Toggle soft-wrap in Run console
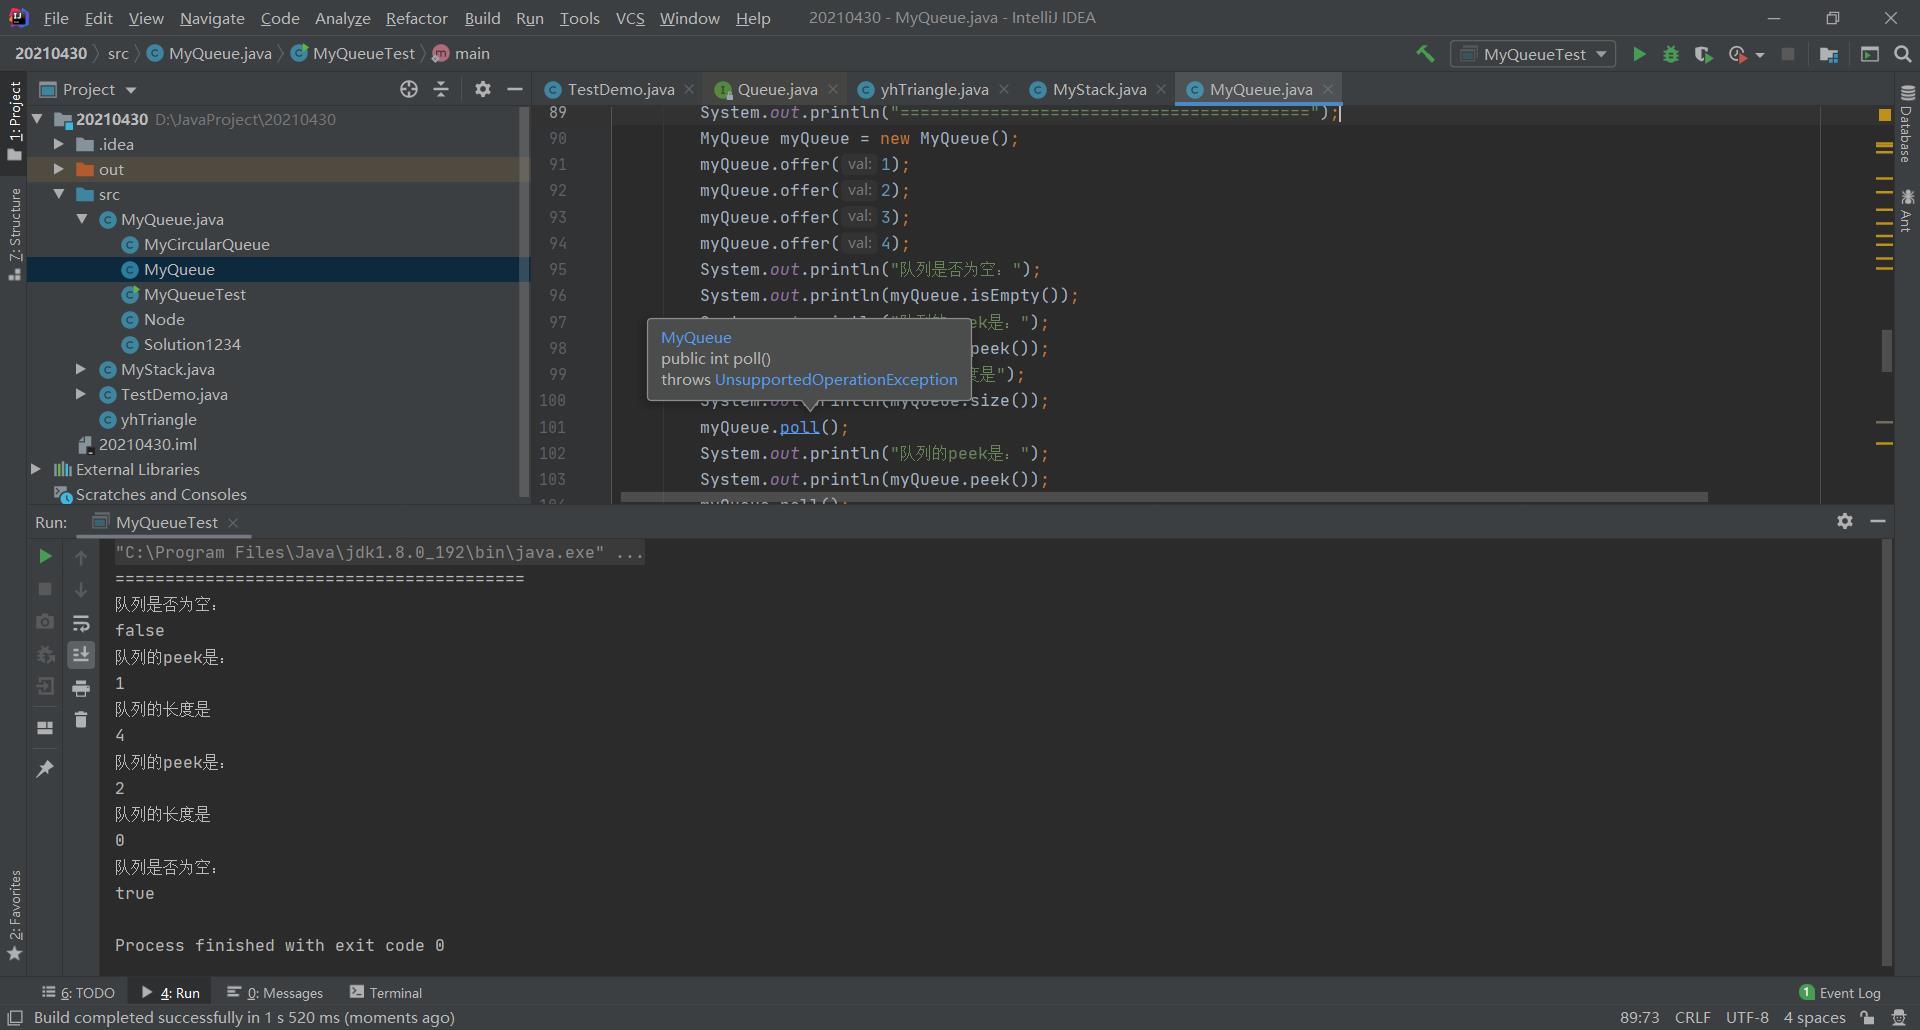Screen dimensions: 1920x1030 click(x=81, y=623)
